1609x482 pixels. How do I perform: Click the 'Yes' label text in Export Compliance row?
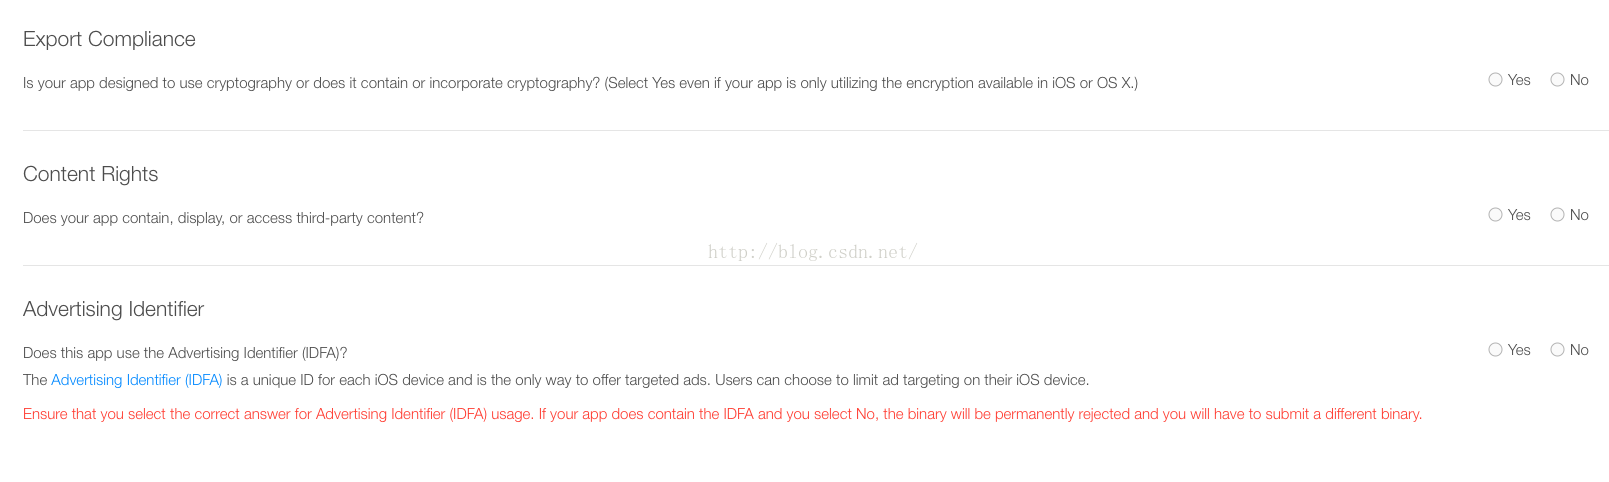1519,80
